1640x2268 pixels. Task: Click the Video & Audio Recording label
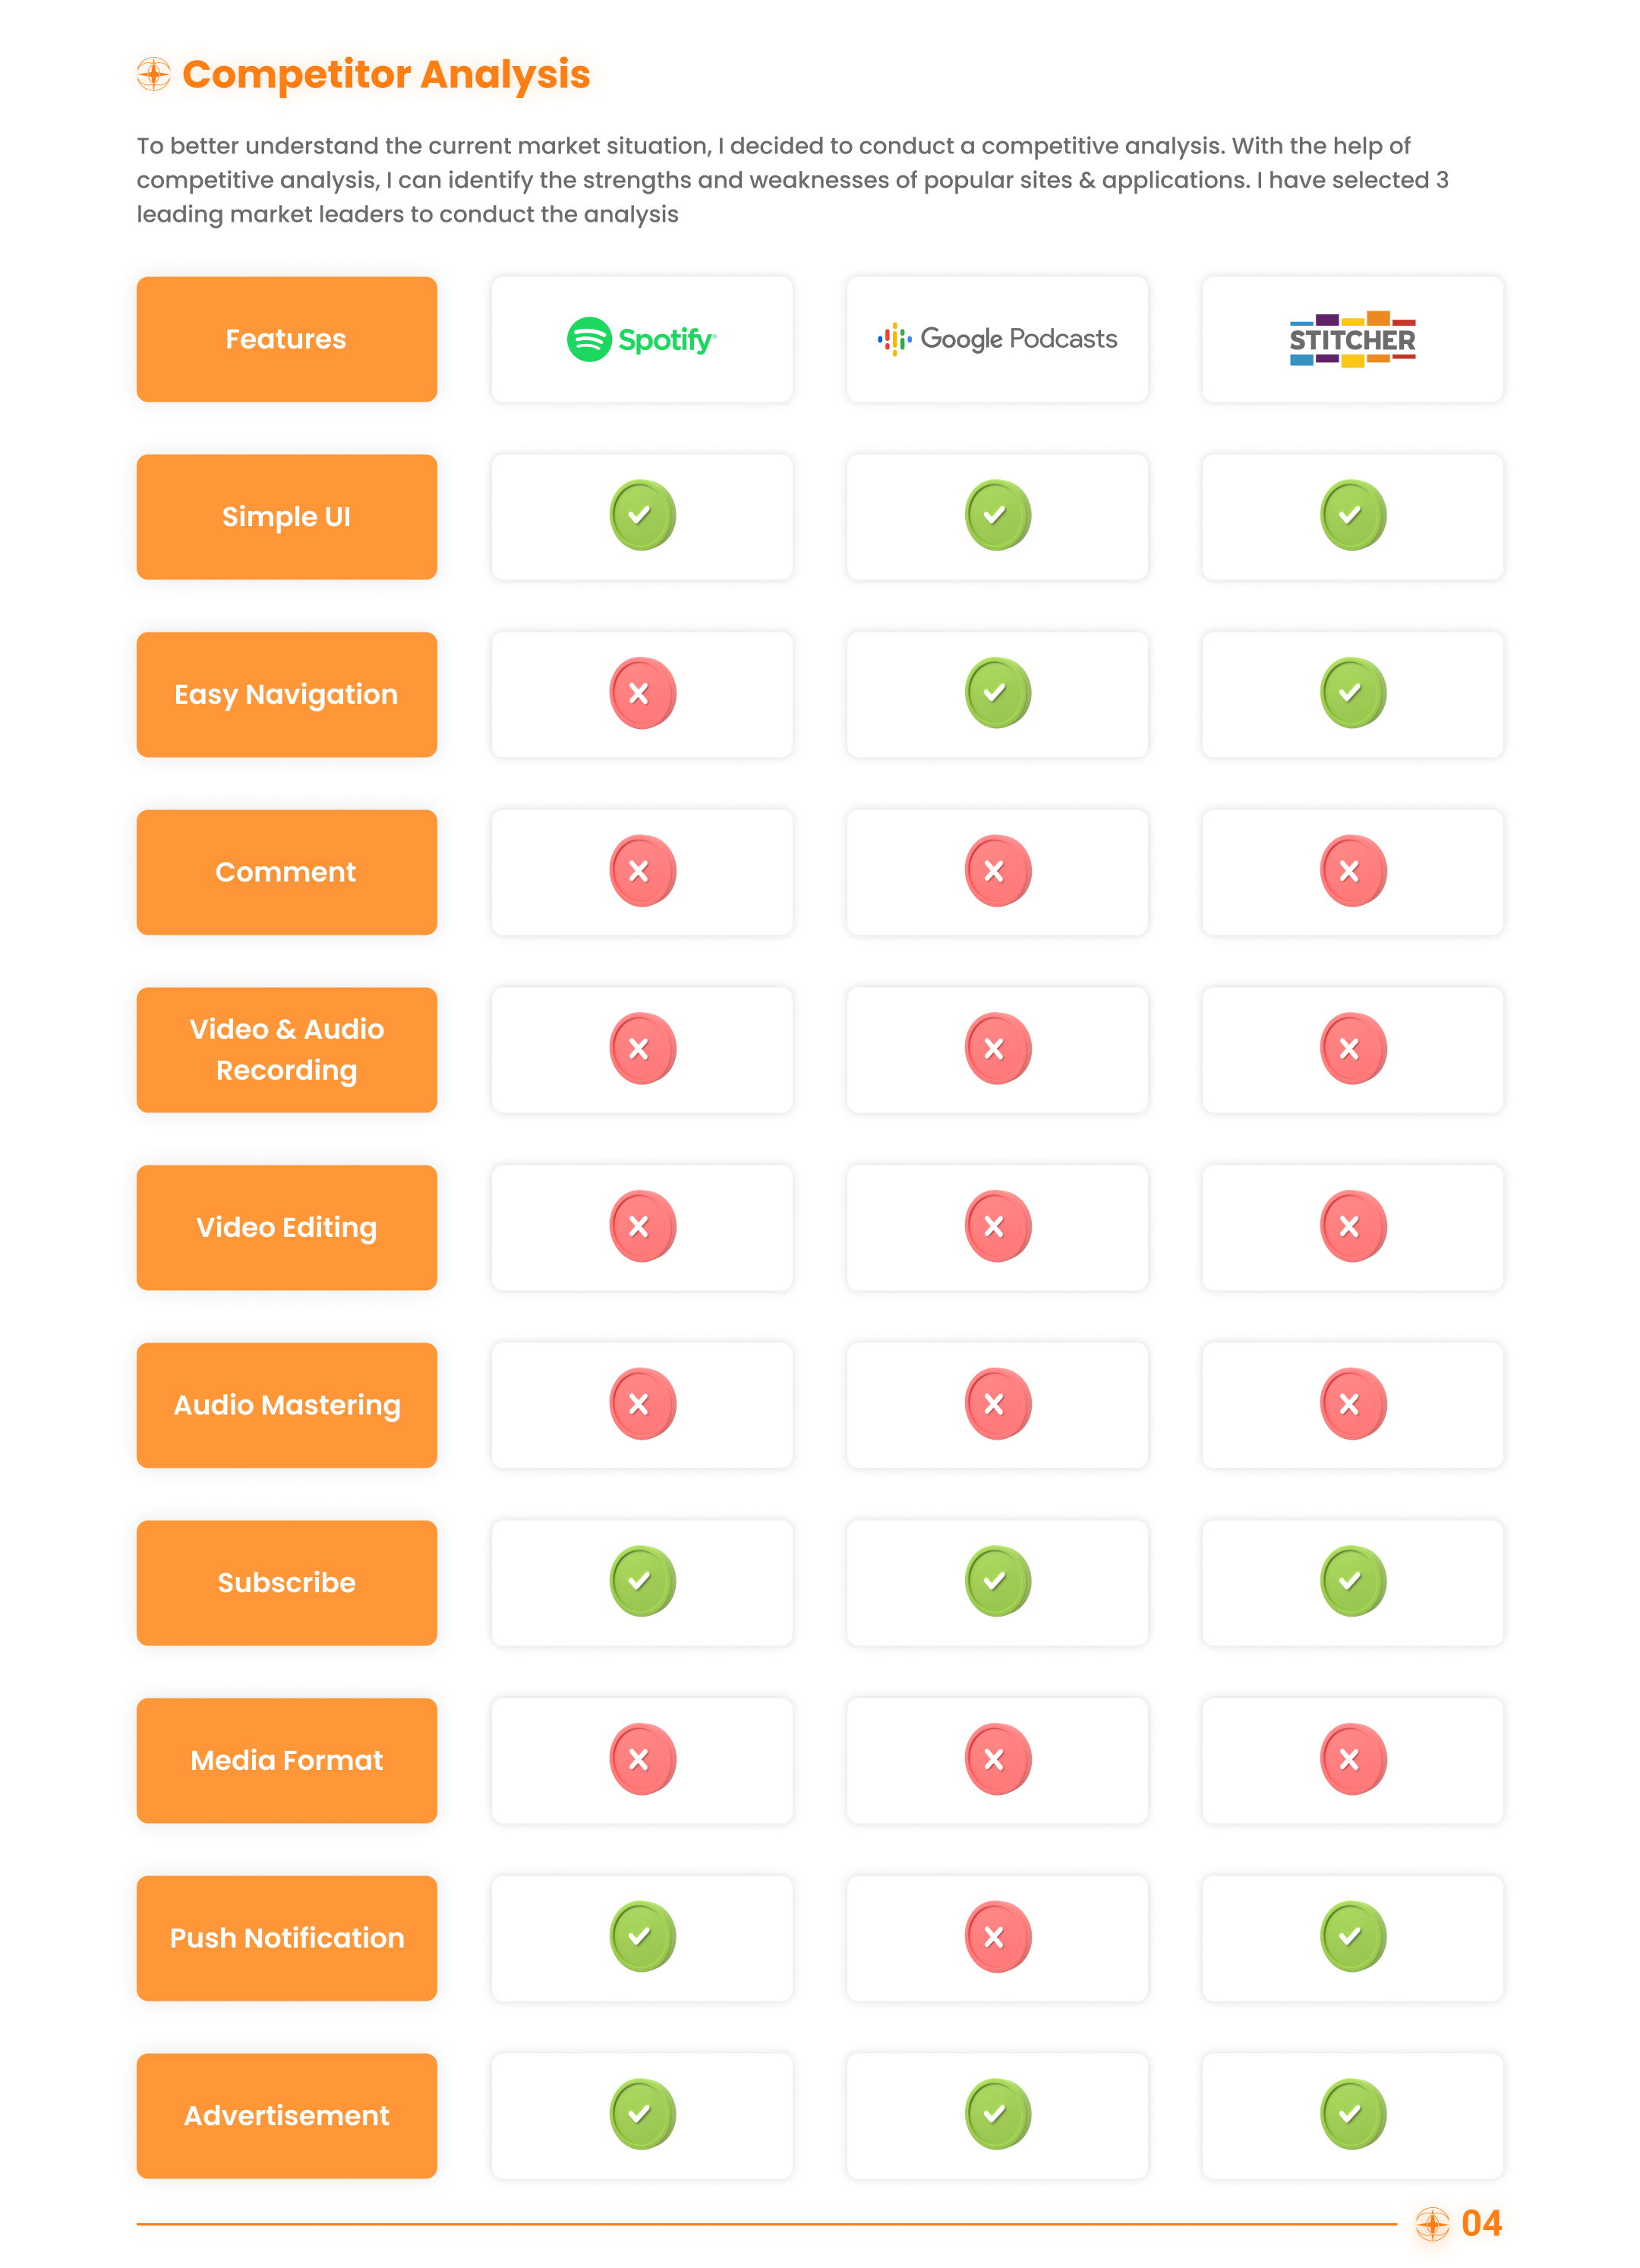pos(287,1050)
